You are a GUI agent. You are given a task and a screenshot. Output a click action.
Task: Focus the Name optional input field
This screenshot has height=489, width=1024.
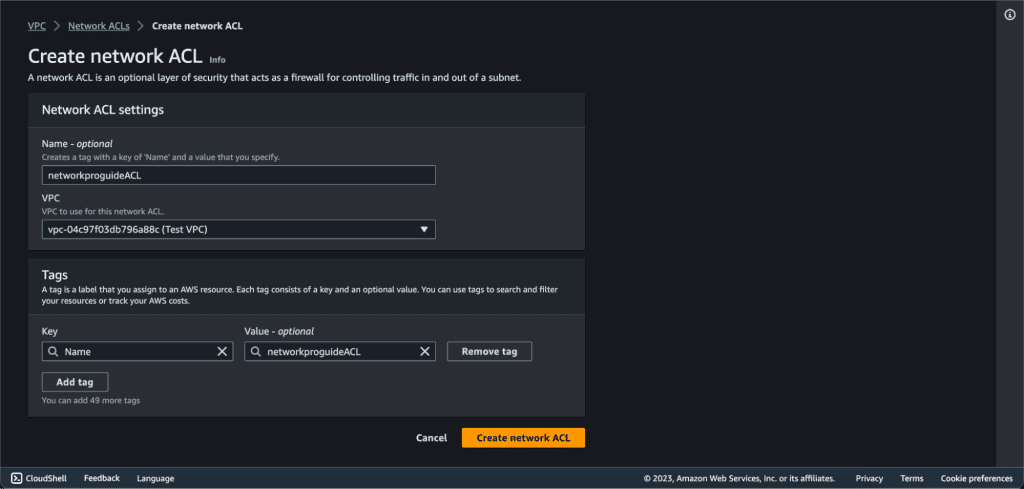[238, 175]
